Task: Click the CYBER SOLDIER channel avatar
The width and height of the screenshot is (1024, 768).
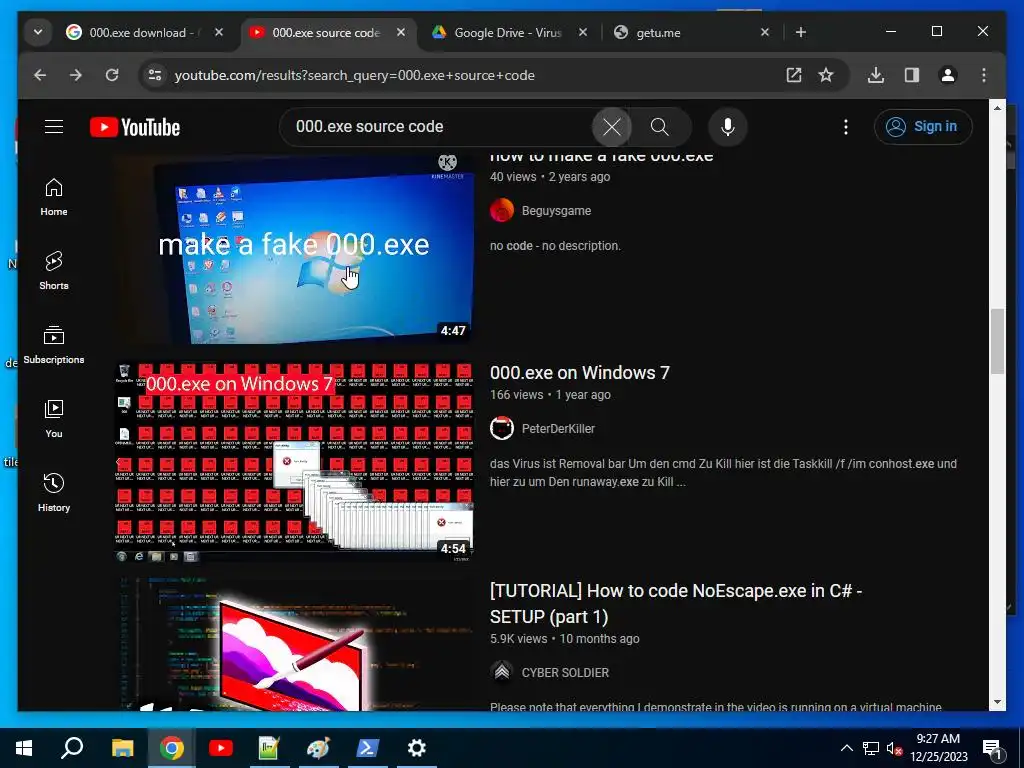Action: 502,672
